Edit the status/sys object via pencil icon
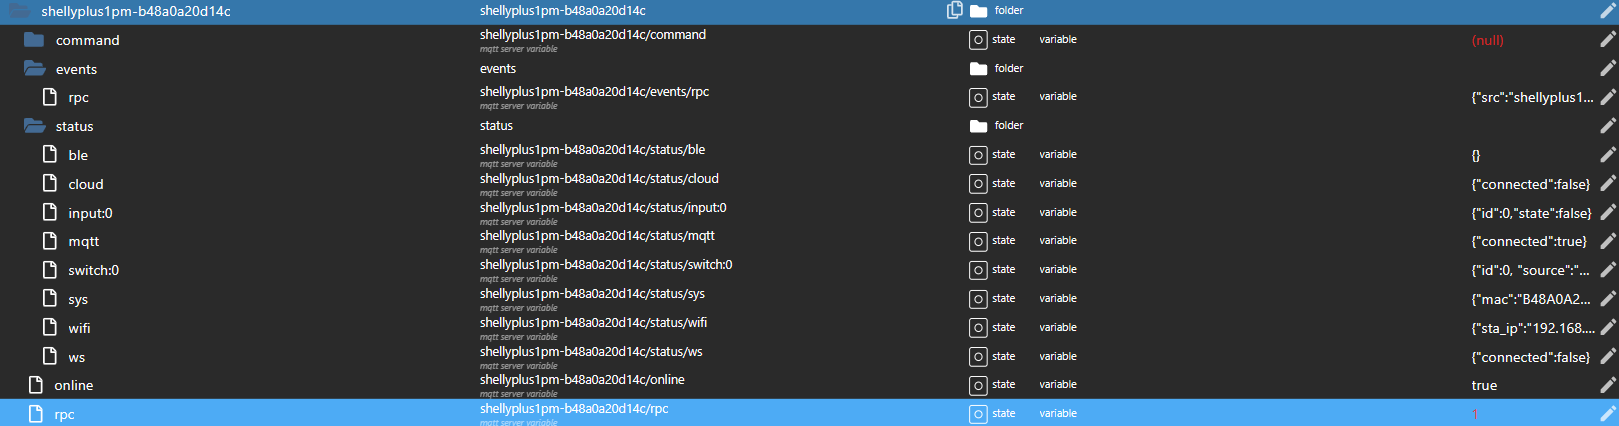Viewport: 1619px width, 426px height. point(1608,299)
